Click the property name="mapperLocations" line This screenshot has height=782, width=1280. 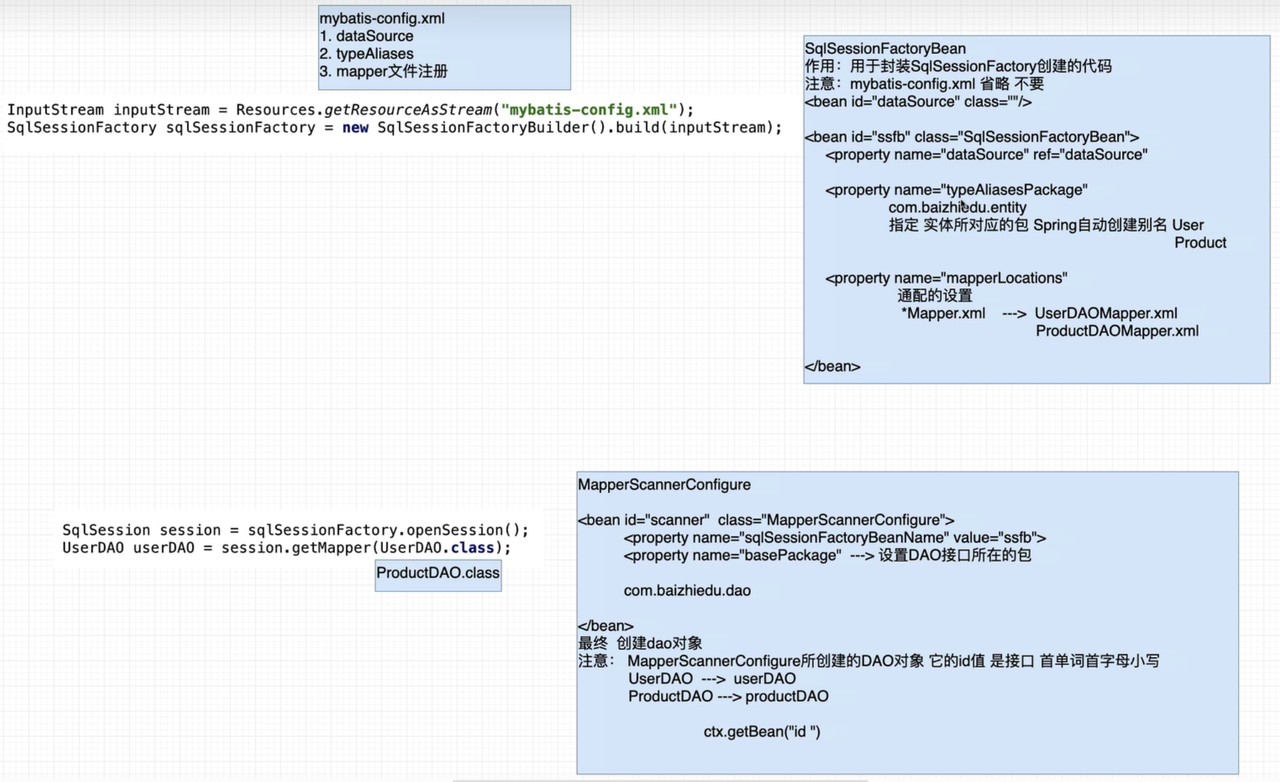point(946,278)
